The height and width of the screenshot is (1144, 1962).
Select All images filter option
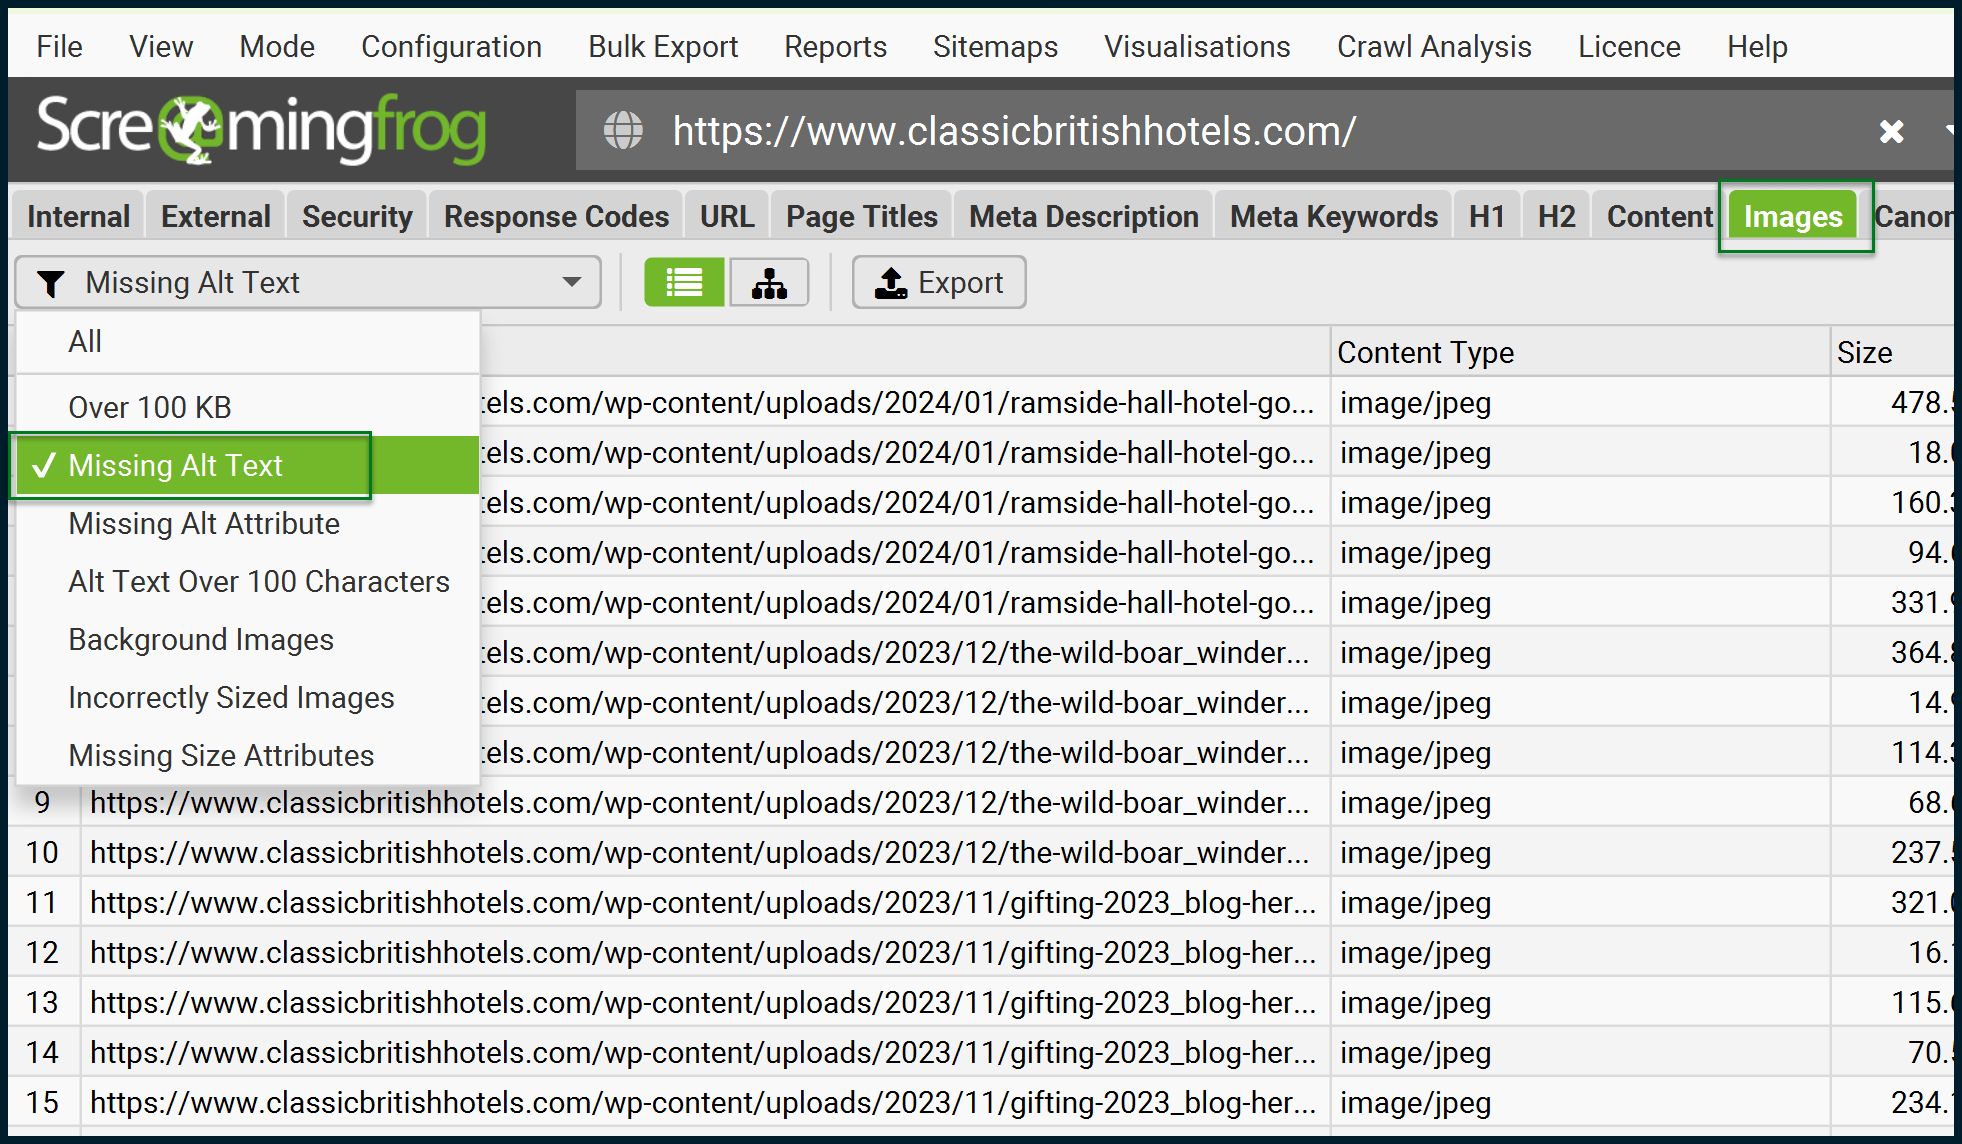(84, 343)
